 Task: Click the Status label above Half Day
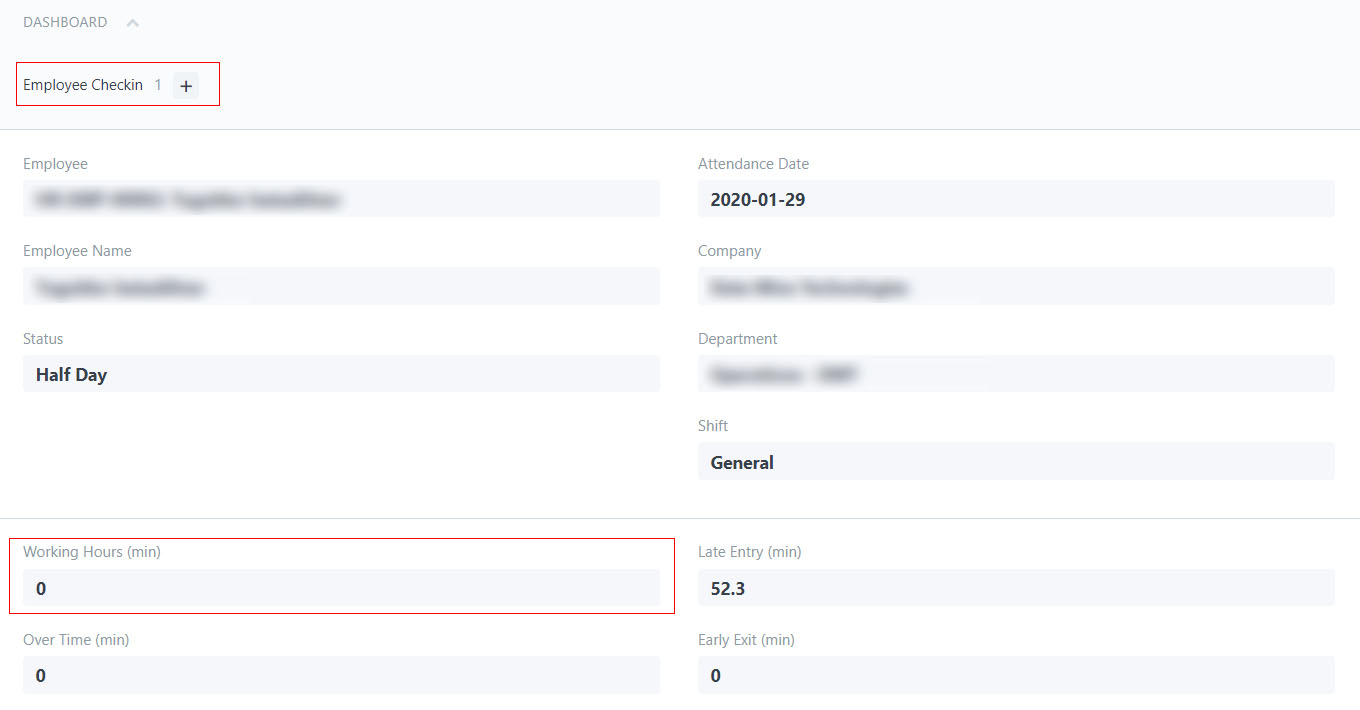(43, 338)
